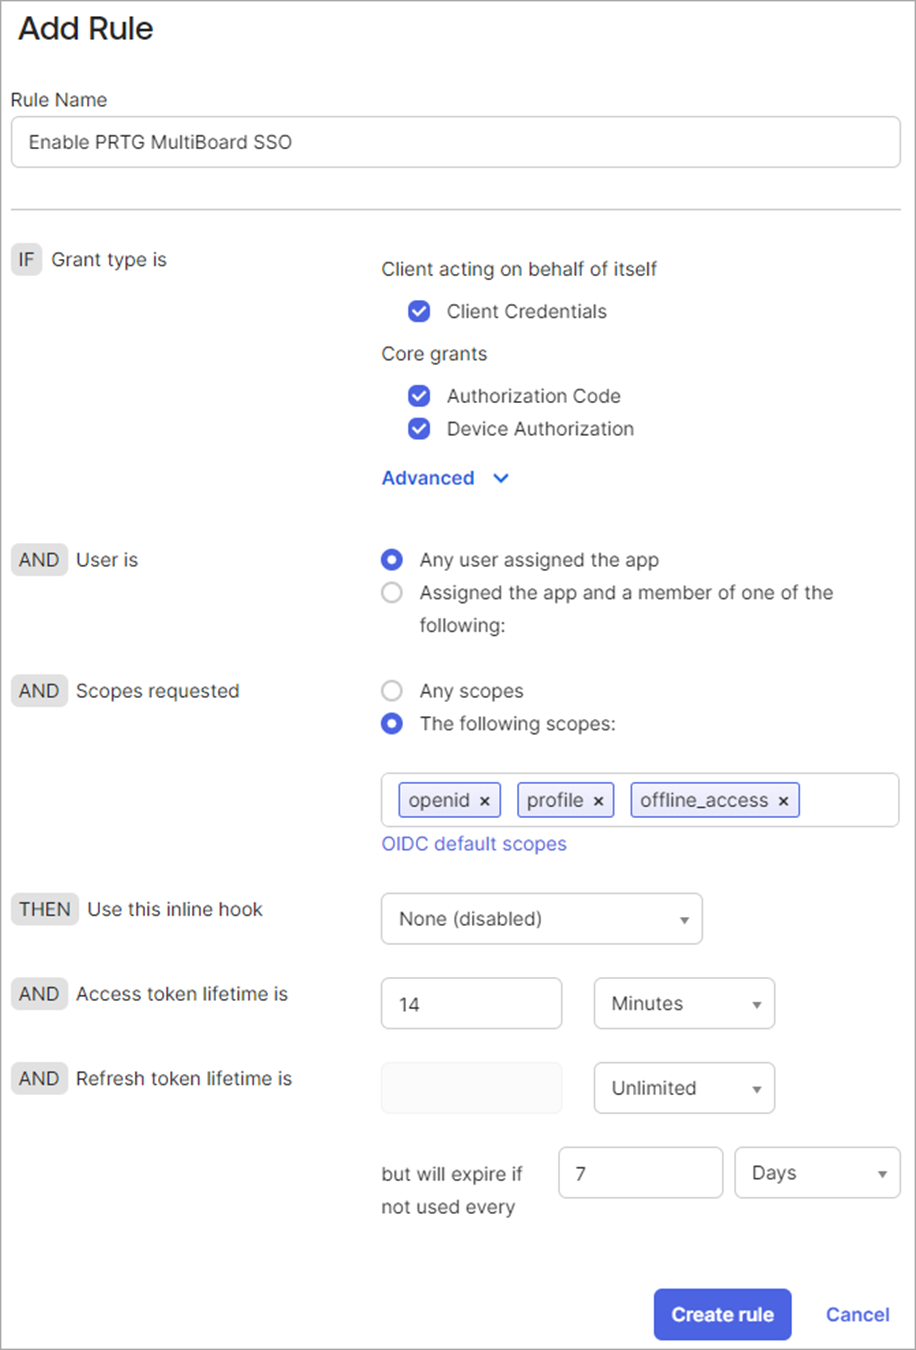Image resolution: width=916 pixels, height=1350 pixels.
Task: Uncheck the Client Credentials checkbox
Action: coord(419,311)
